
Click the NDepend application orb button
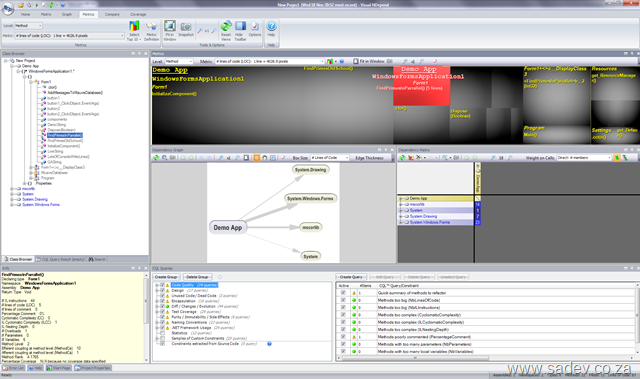pyautogui.click(x=7, y=8)
